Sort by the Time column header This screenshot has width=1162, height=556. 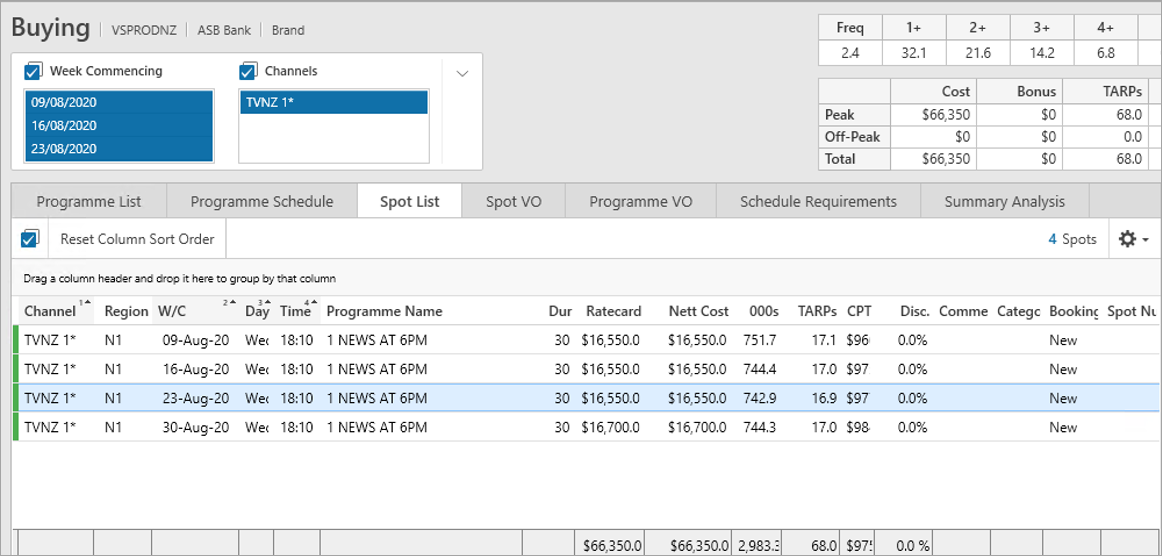pyautogui.click(x=298, y=311)
